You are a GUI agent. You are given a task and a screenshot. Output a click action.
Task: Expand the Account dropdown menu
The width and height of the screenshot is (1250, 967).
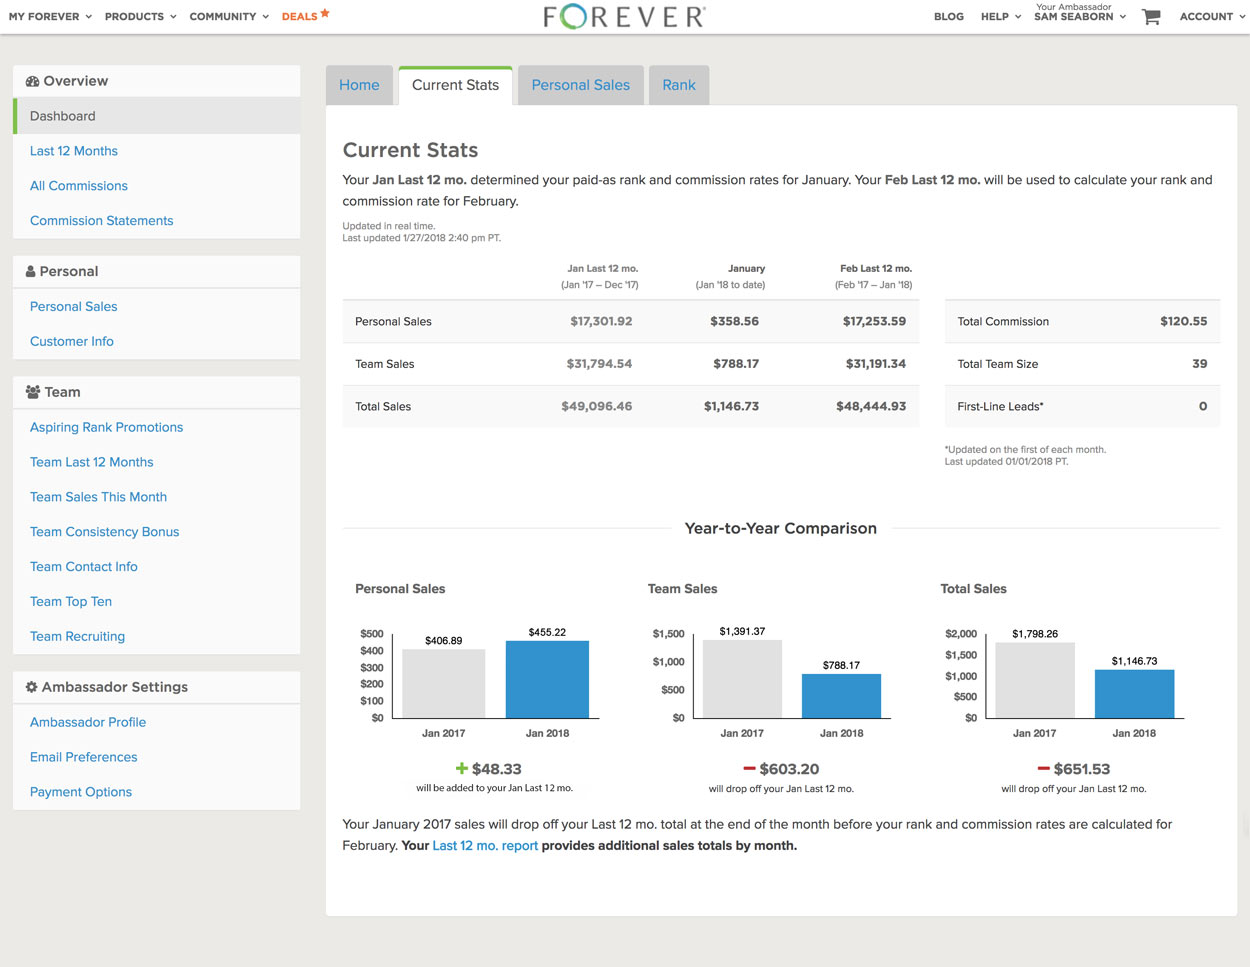[1212, 17]
